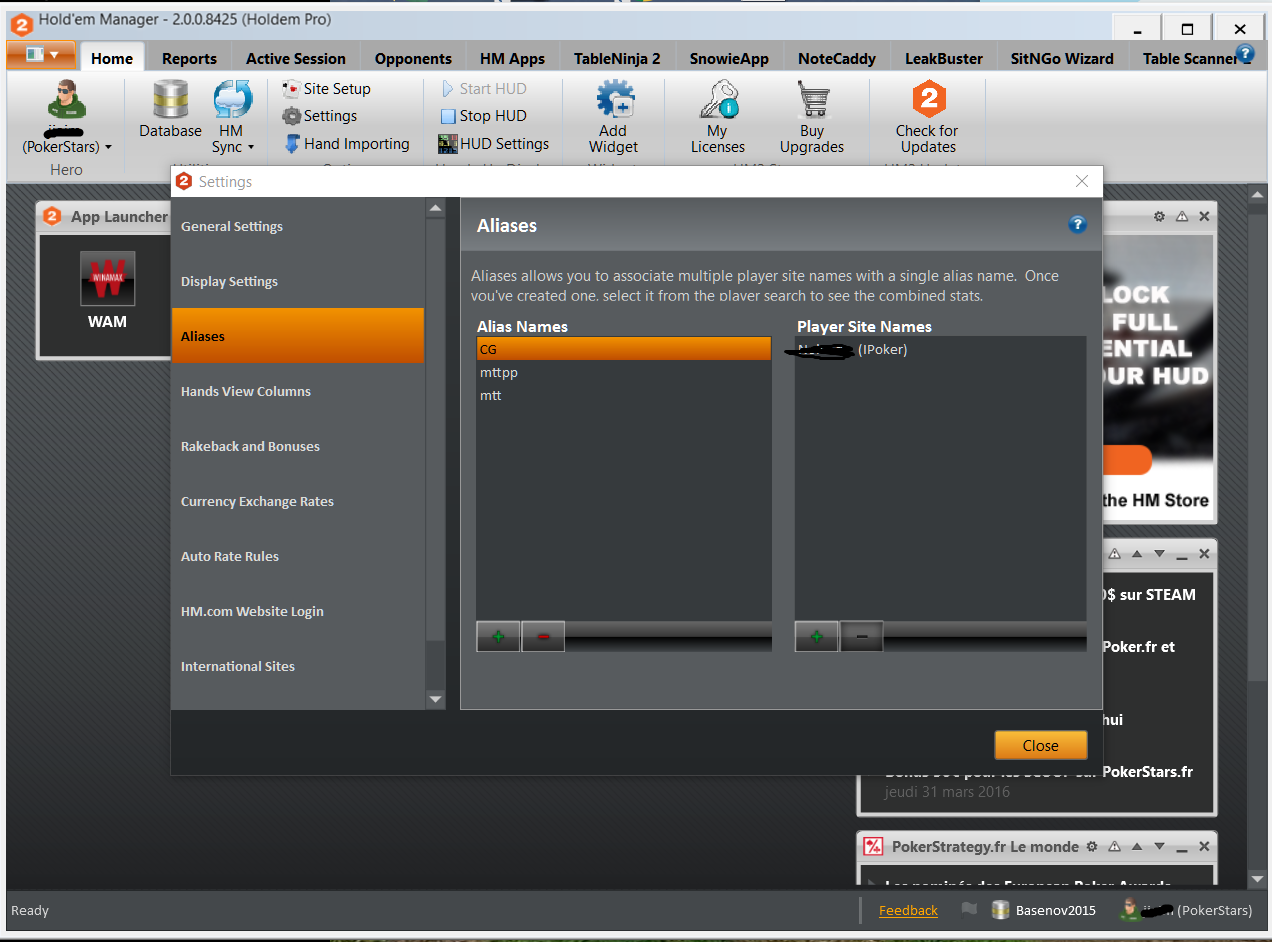Select Currency Exchange Rates
Image resolution: width=1272 pixels, height=942 pixels.
298,501
